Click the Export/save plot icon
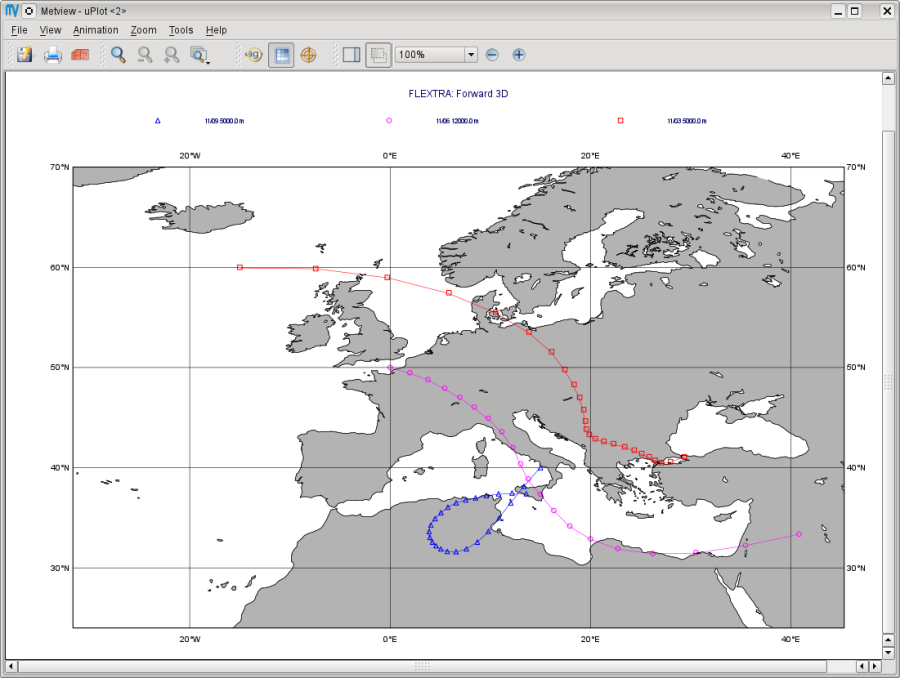900x678 pixels. click(25, 55)
